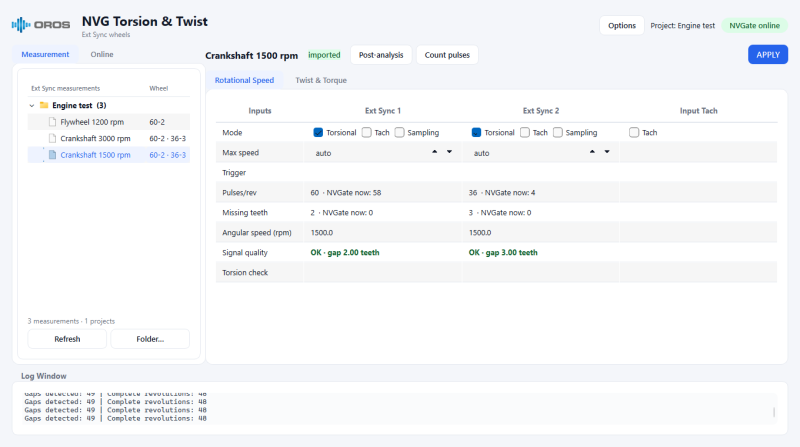Decrease Ext Sync 1 max speed
Image resolution: width=800 pixels, height=447 pixels.
pos(449,152)
